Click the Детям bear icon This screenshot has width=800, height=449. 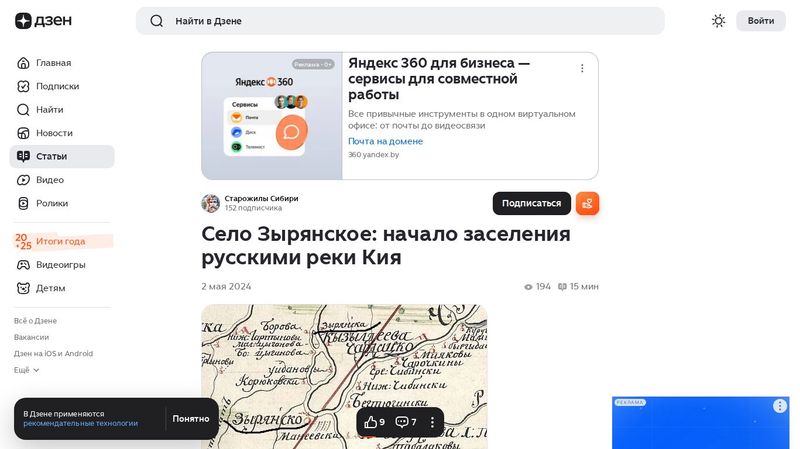(x=23, y=288)
